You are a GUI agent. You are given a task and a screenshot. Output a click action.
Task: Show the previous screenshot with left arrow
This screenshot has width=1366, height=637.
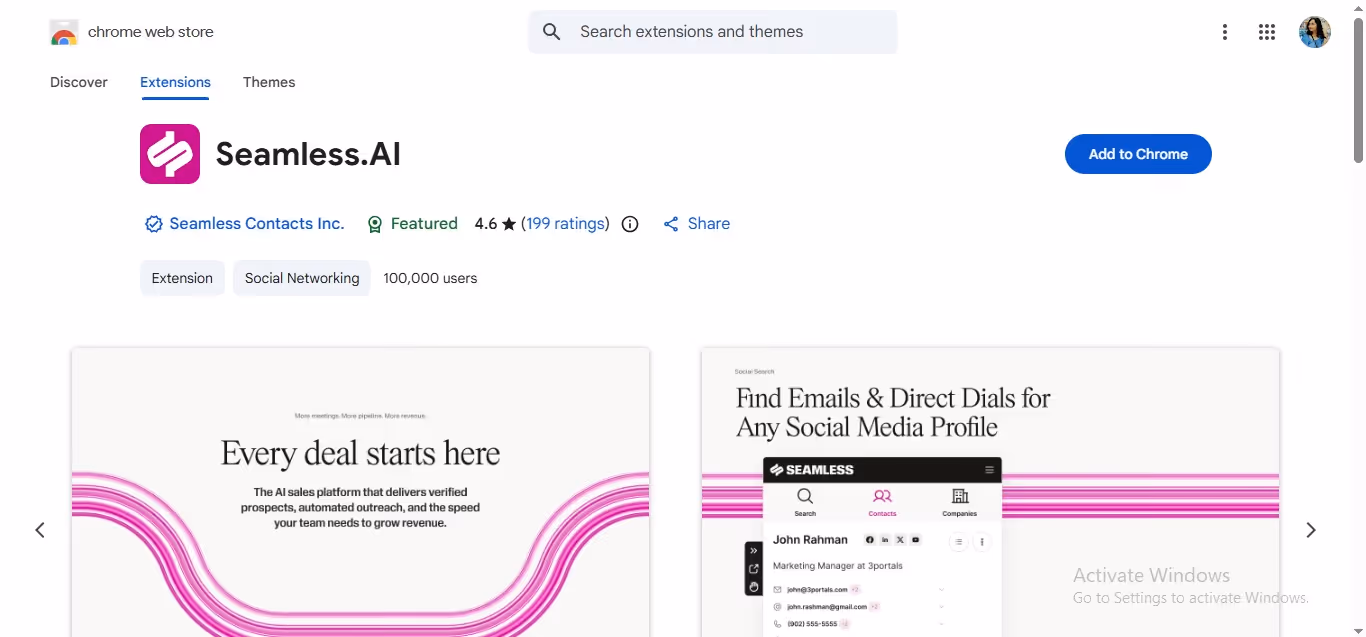click(40, 530)
